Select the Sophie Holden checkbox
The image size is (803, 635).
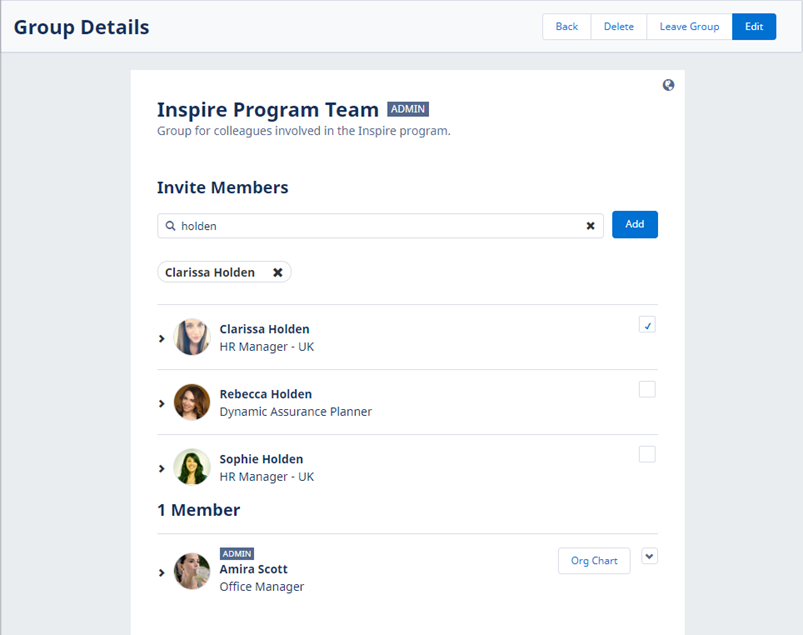647,454
